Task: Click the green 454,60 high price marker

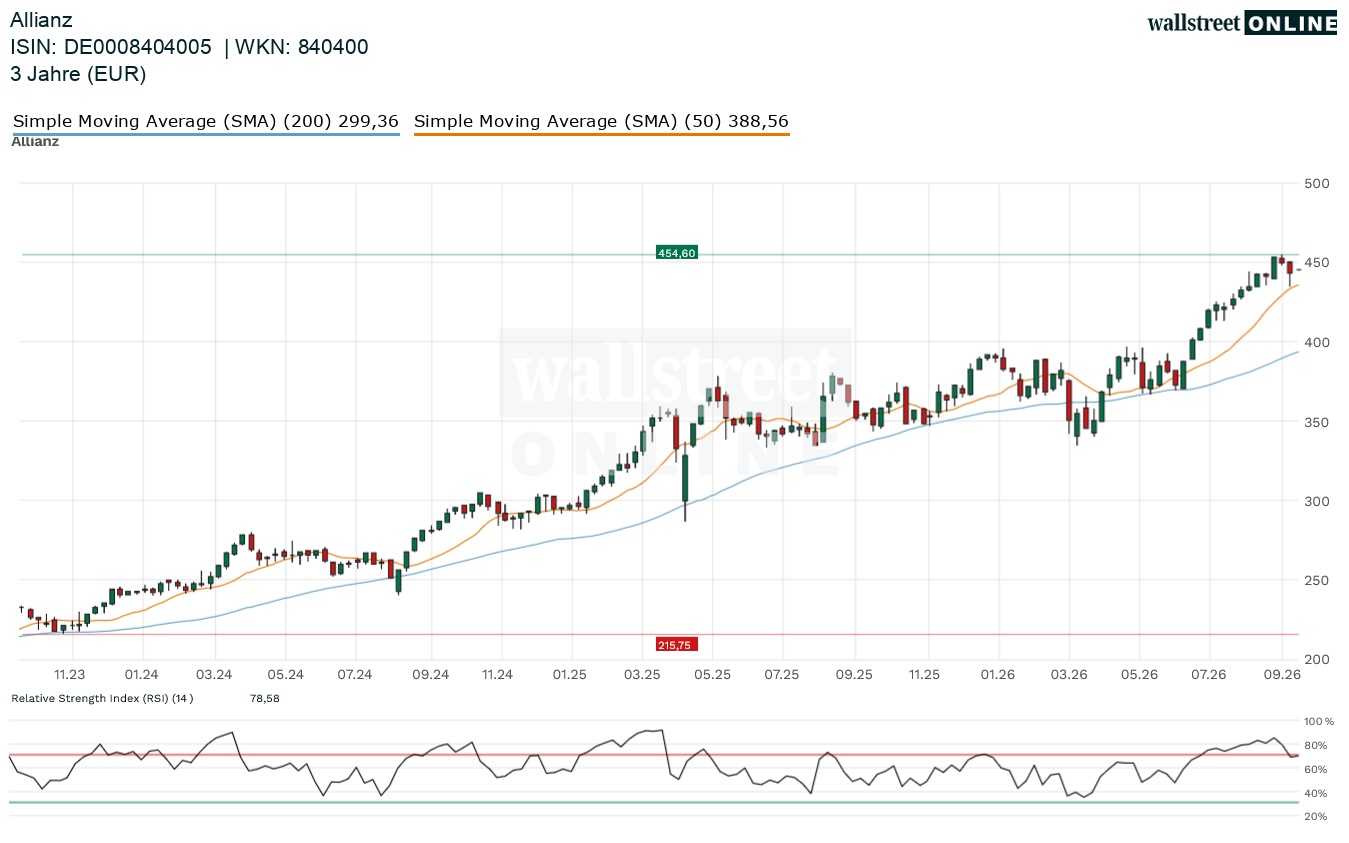Action: tap(676, 253)
